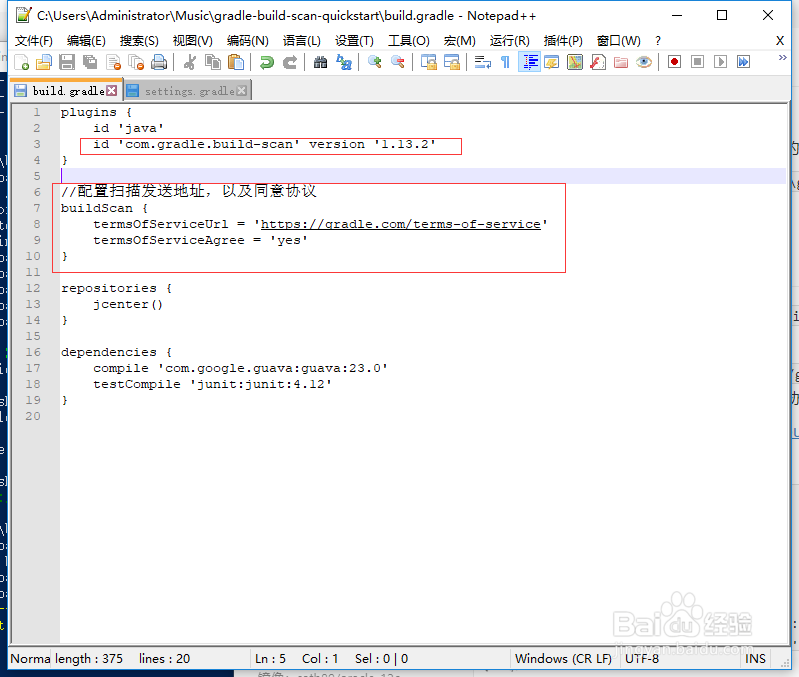The width and height of the screenshot is (799, 677).
Task: Click the 'jcenter()' text
Action: [x=128, y=305]
